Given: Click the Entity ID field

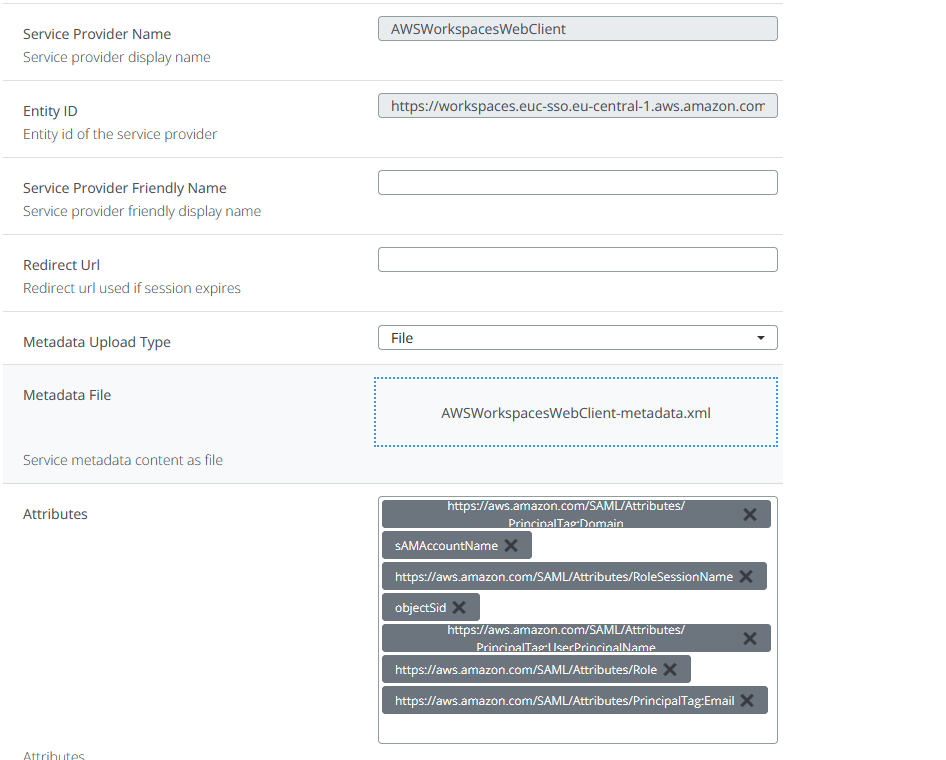Looking at the screenshot, I should click(577, 106).
